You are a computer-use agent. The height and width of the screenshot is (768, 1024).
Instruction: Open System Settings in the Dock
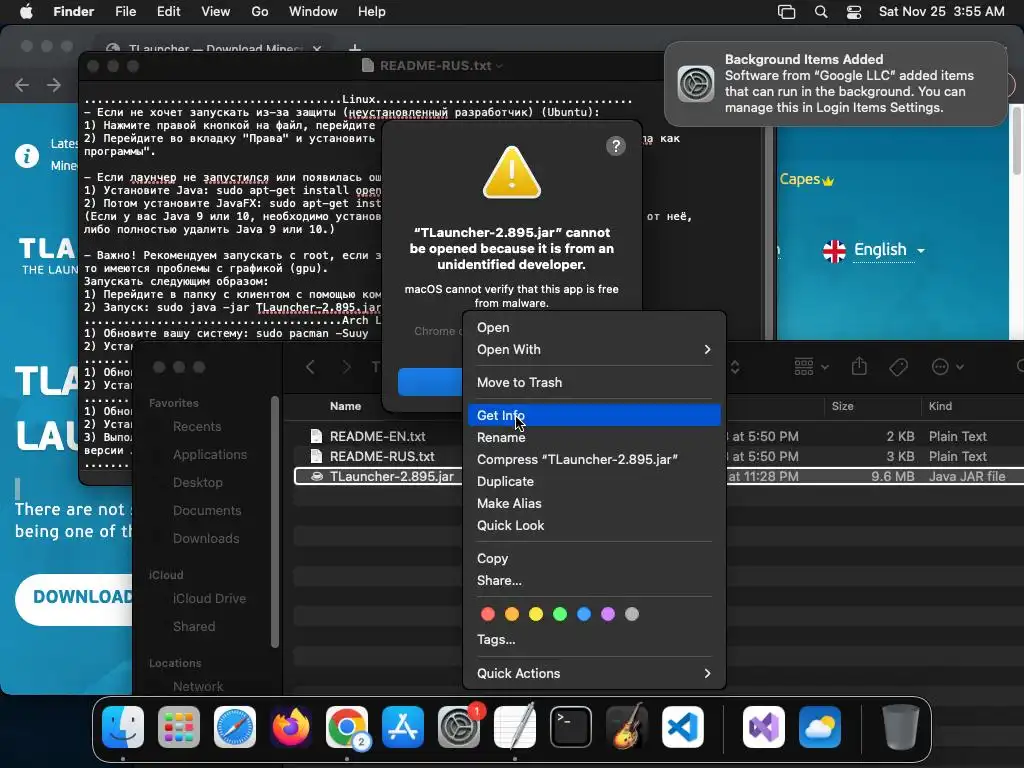458,727
